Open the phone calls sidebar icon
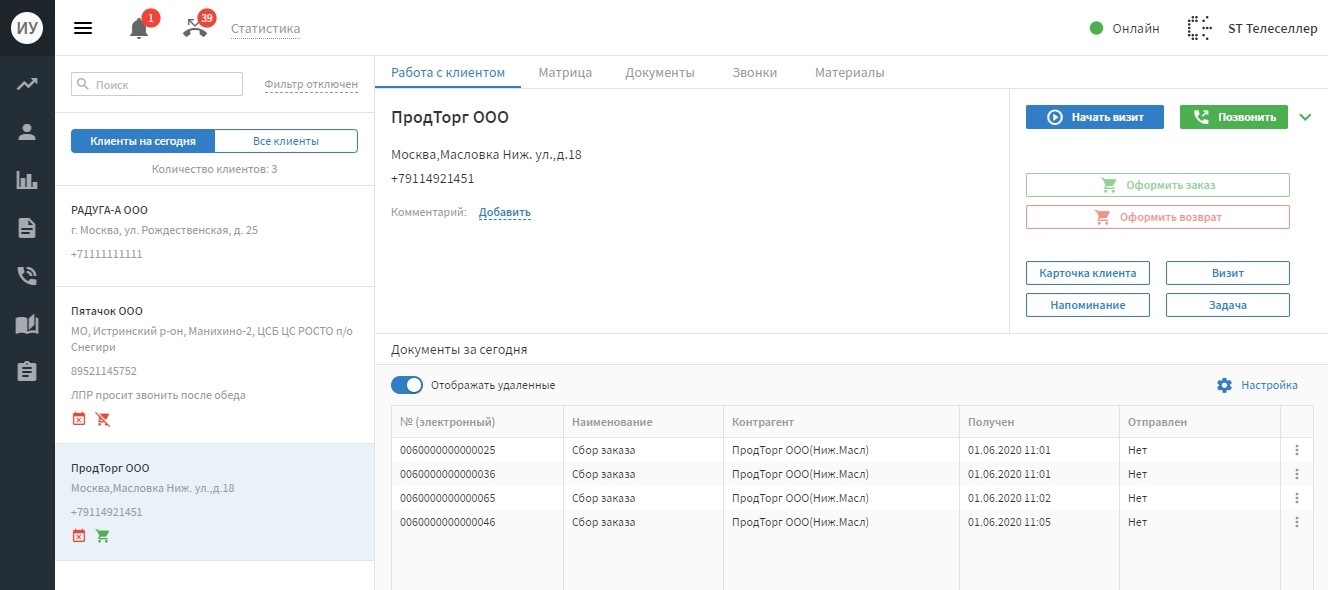1328x590 pixels. pyautogui.click(x=27, y=276)
